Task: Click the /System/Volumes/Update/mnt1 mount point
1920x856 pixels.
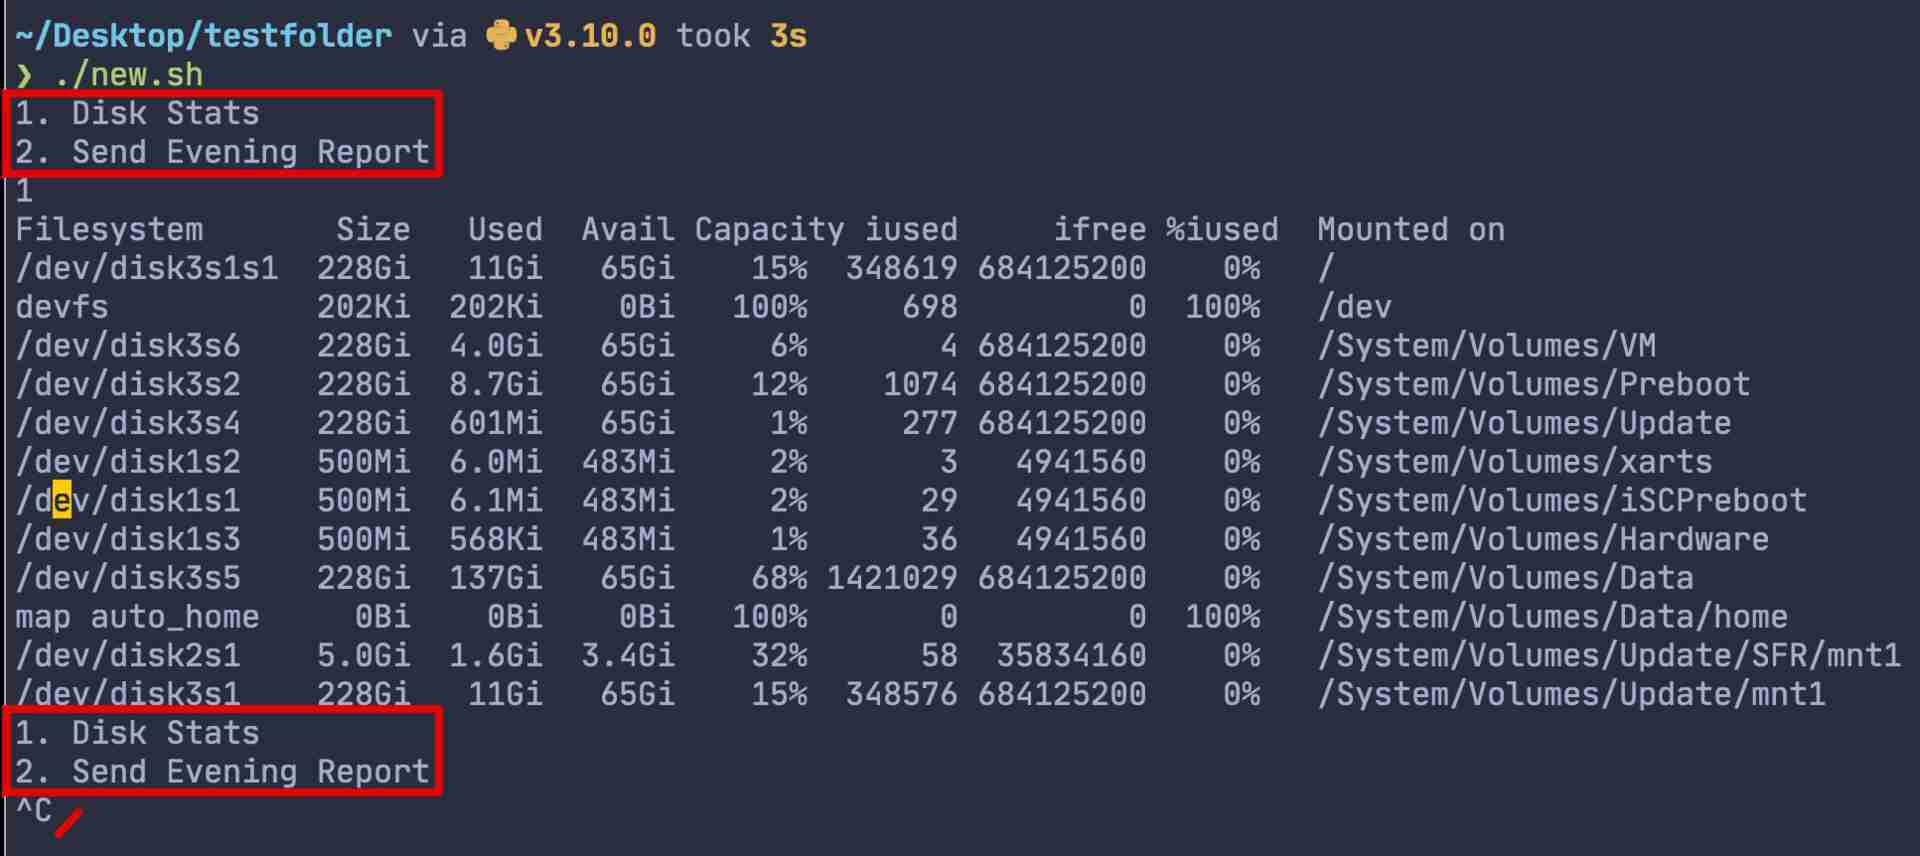Action: click(x=1572, y=694)
